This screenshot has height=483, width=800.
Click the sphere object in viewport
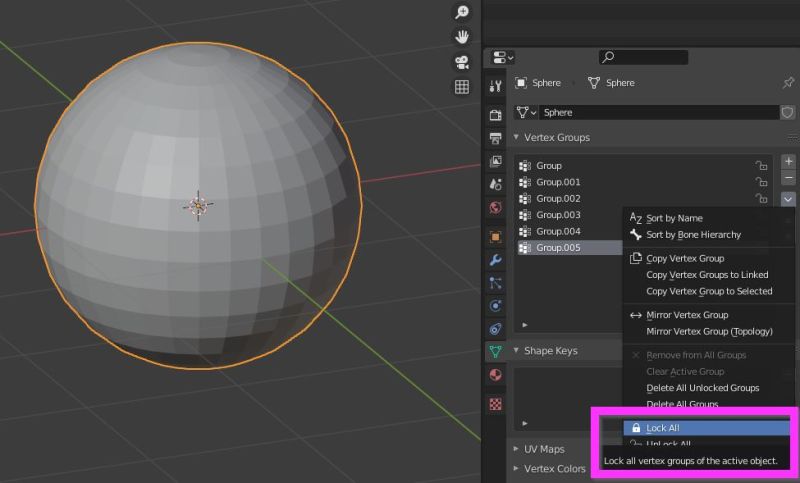[198, 205]
